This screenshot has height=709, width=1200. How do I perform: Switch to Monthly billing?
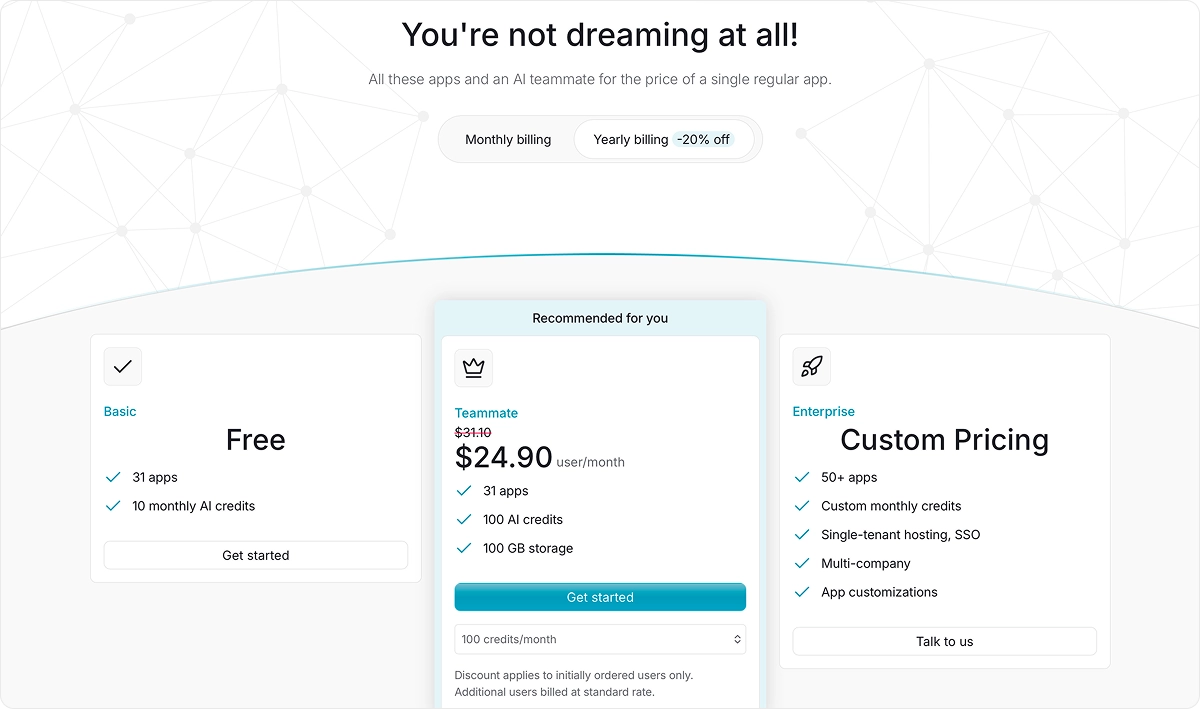[508, 139]
